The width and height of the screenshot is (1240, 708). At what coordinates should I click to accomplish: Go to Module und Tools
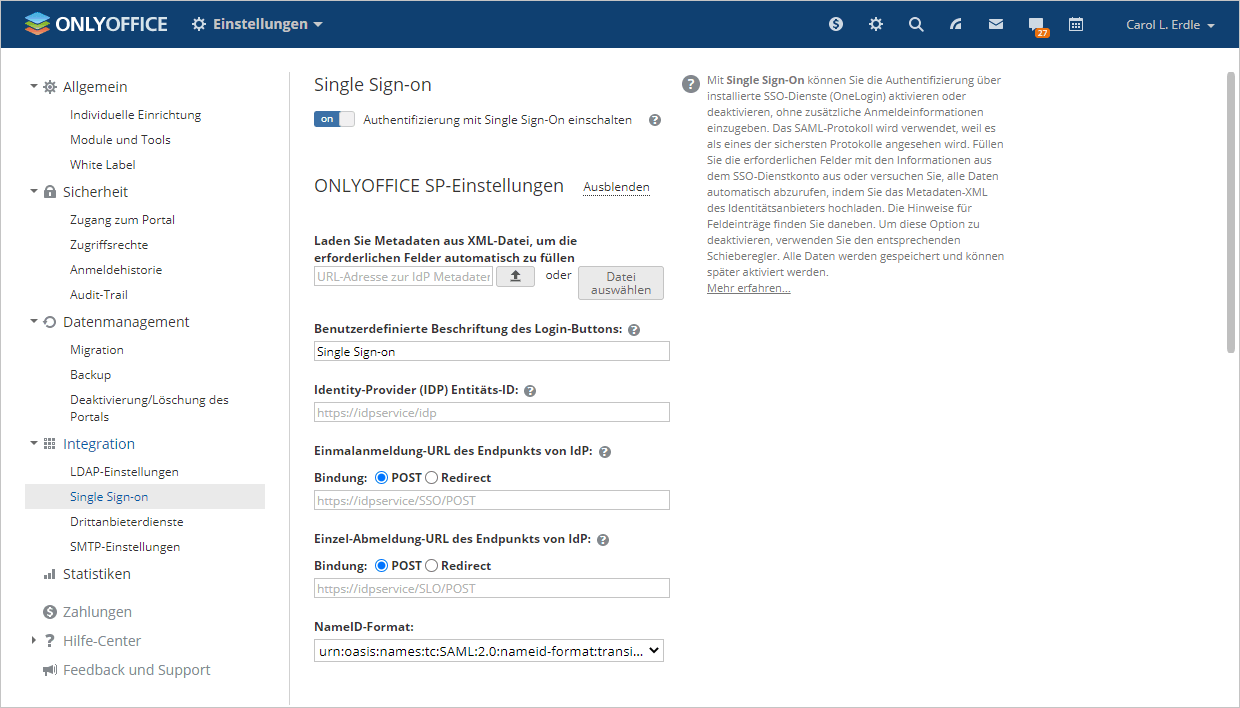(120, 140)
